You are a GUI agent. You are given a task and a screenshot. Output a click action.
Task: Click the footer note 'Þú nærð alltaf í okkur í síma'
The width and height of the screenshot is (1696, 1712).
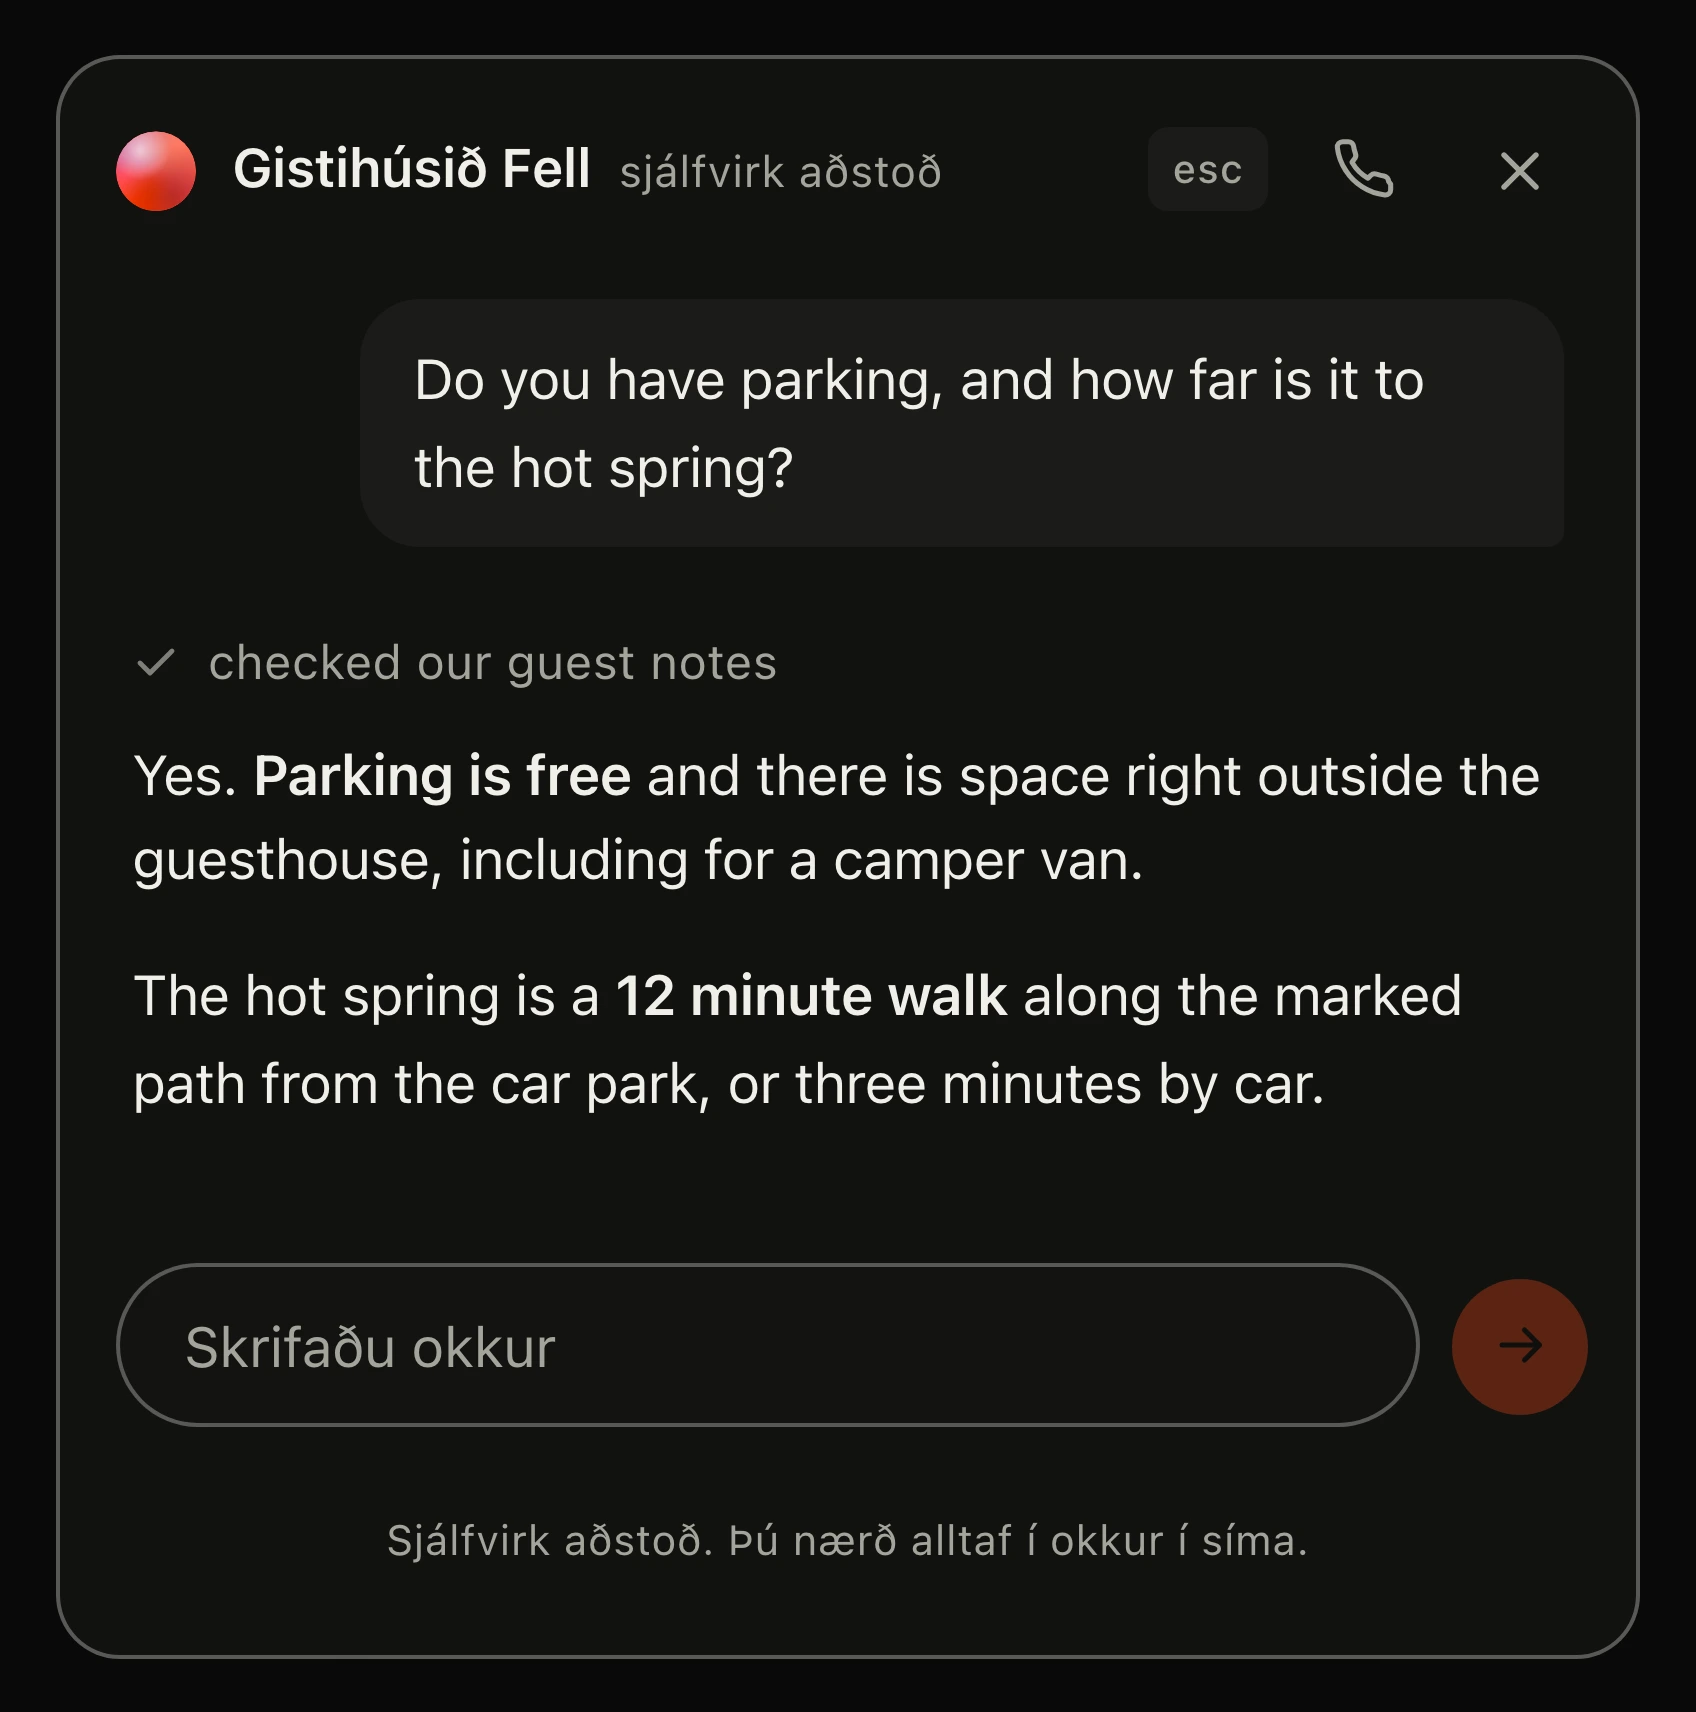tap(1018, 1541)
